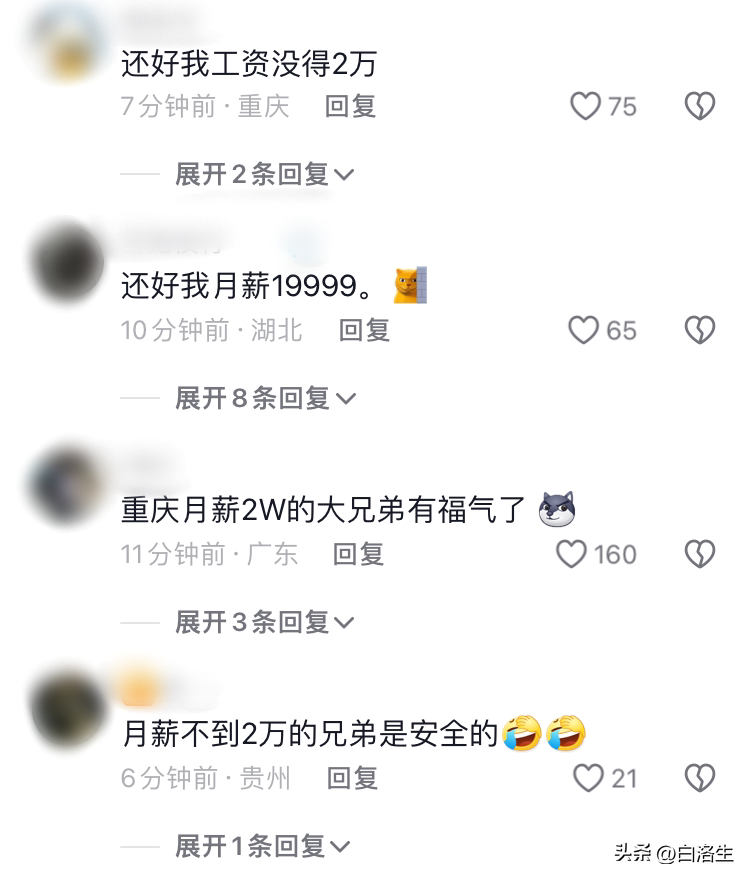
Task: Tap the cat-behind-wall emoji
Action: 410,285
